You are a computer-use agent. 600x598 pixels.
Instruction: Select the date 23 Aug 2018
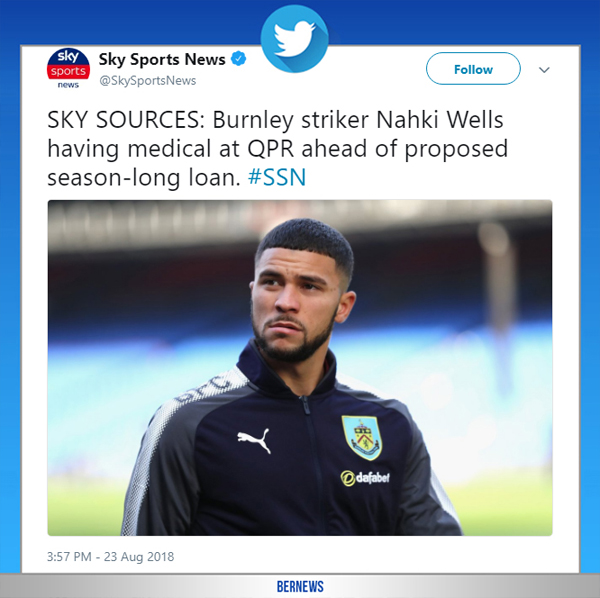click(x=139, y=556)
